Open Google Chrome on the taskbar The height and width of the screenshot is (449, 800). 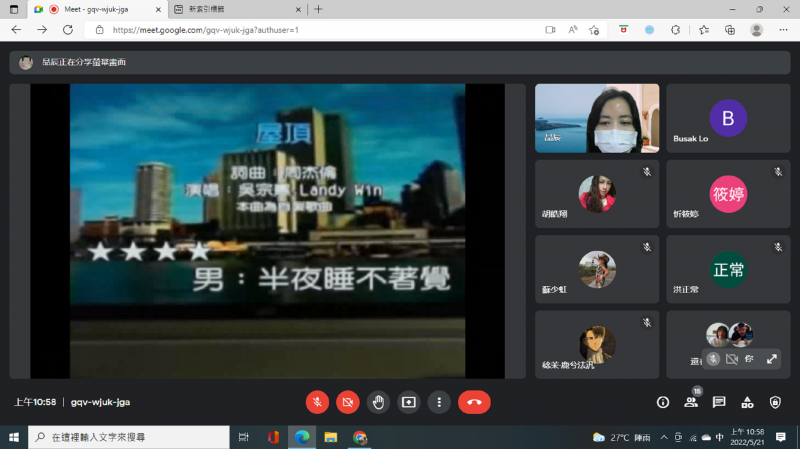360,437
